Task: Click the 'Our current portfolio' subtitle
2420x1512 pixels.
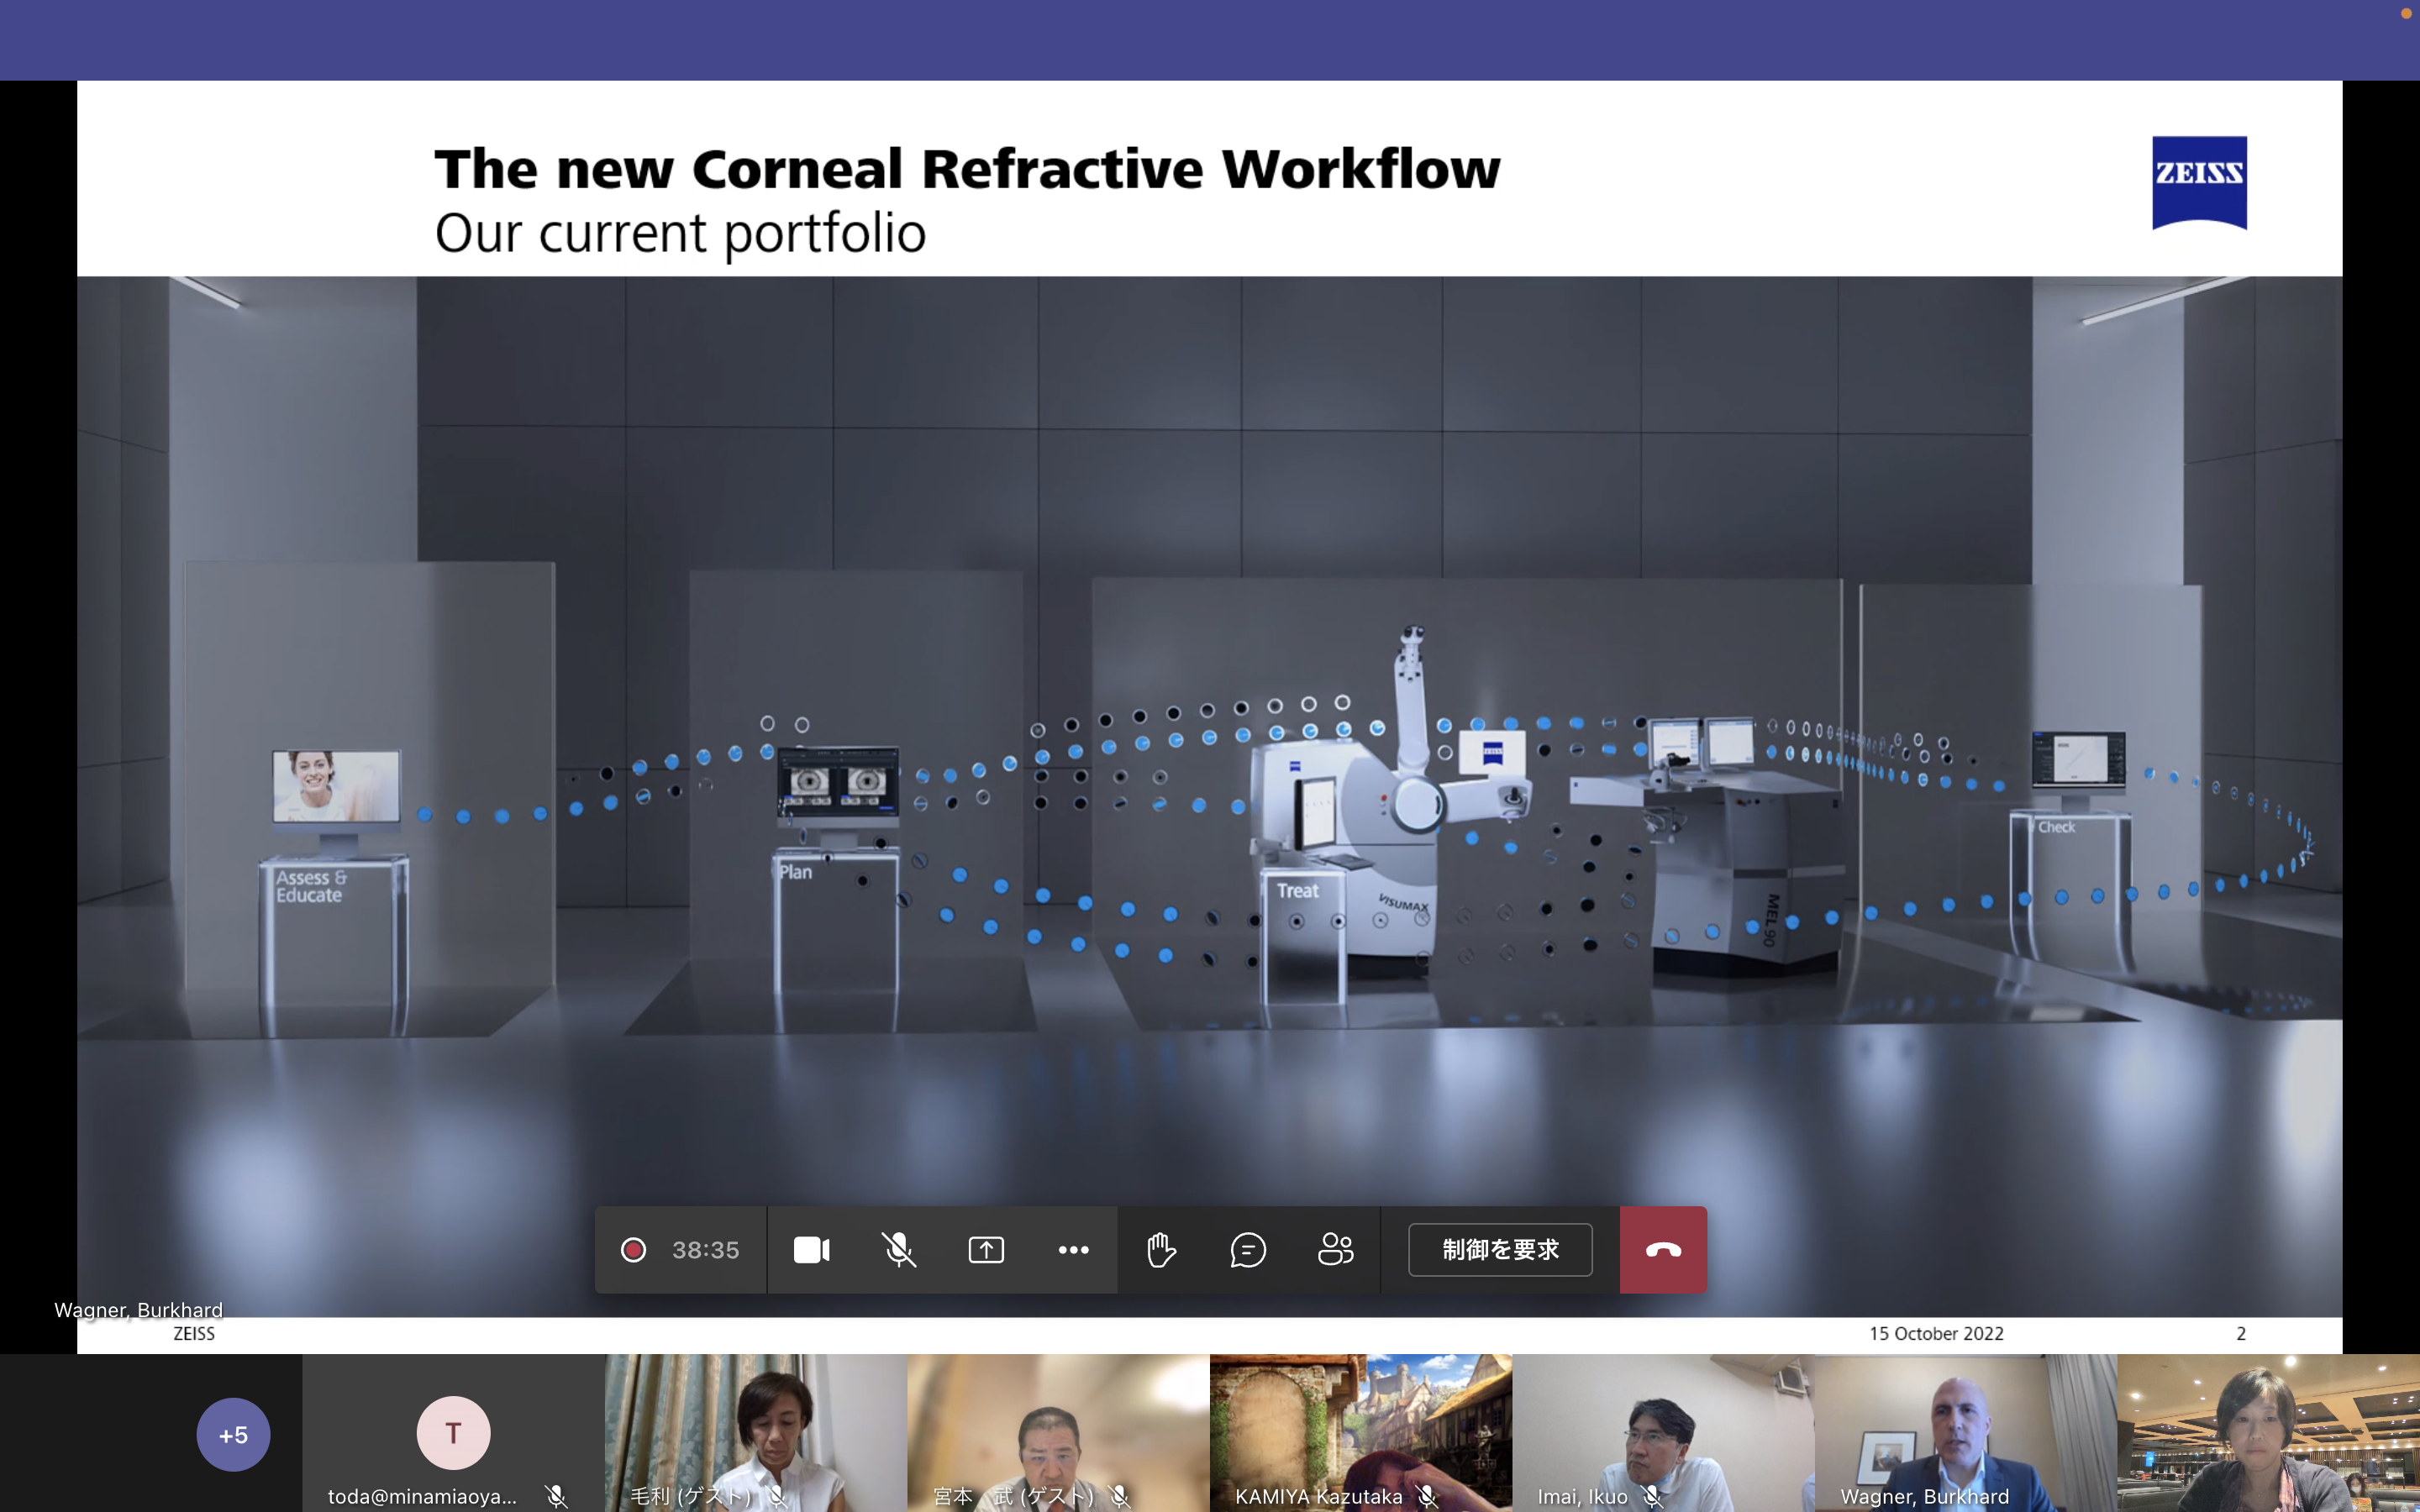Action: [x=680, y=233]
